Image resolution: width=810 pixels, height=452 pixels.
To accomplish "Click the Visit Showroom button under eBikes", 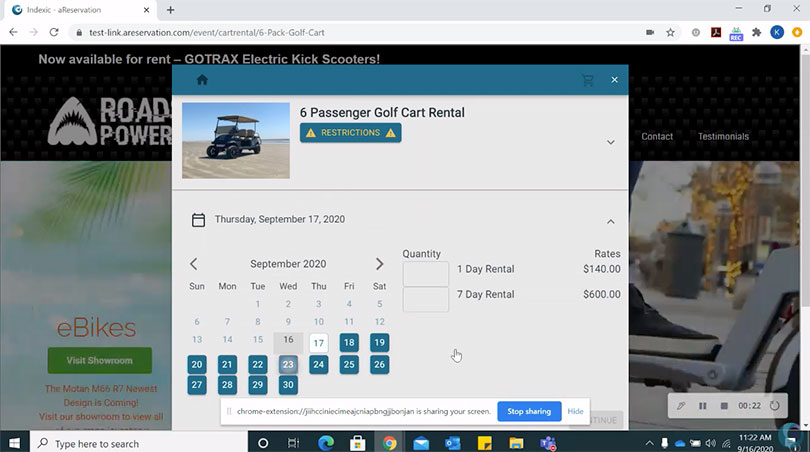I will pos(100,361).
